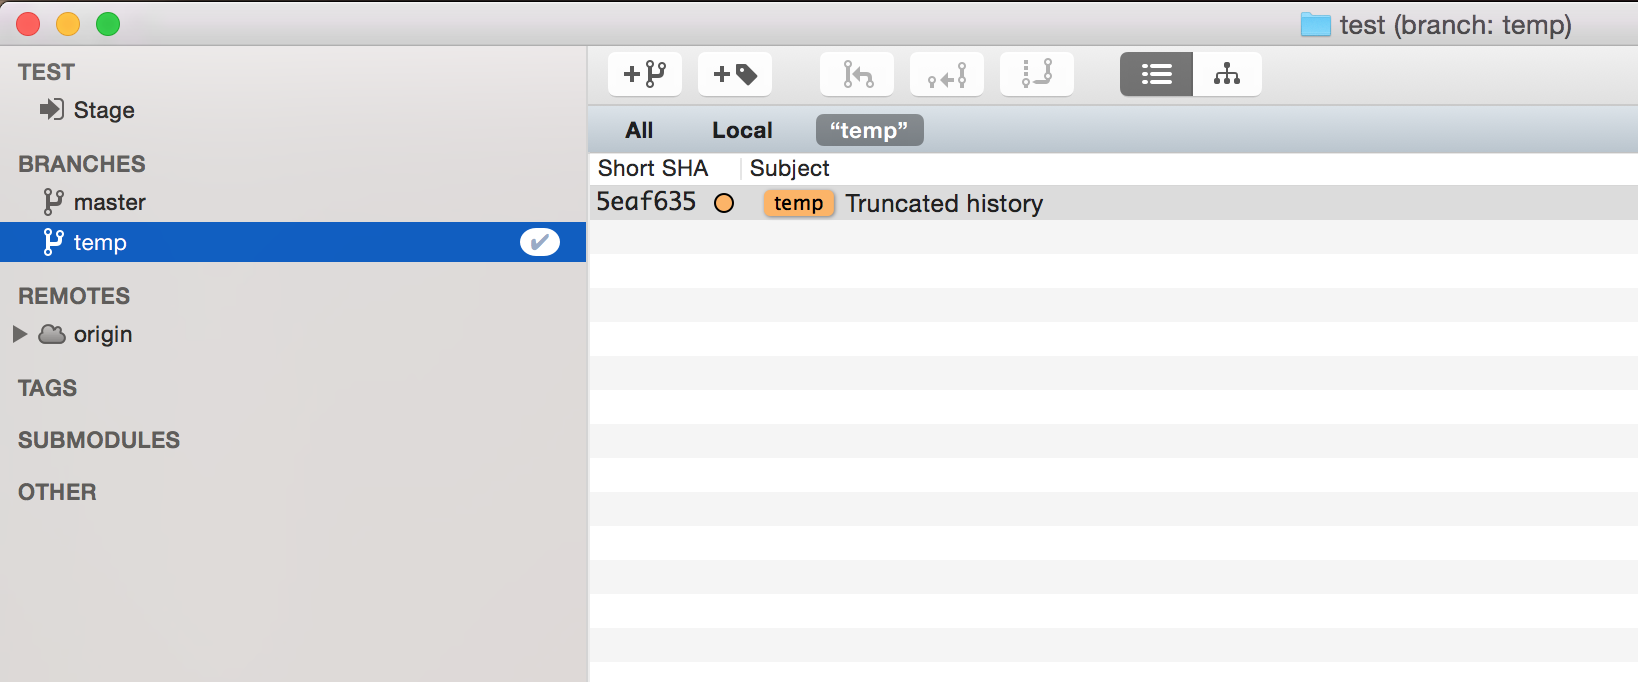Click the merge toolbar icon
Image resolution: width=1638 pixels, height=682 pixels.
pyautogui.click(x=947, y=74)
